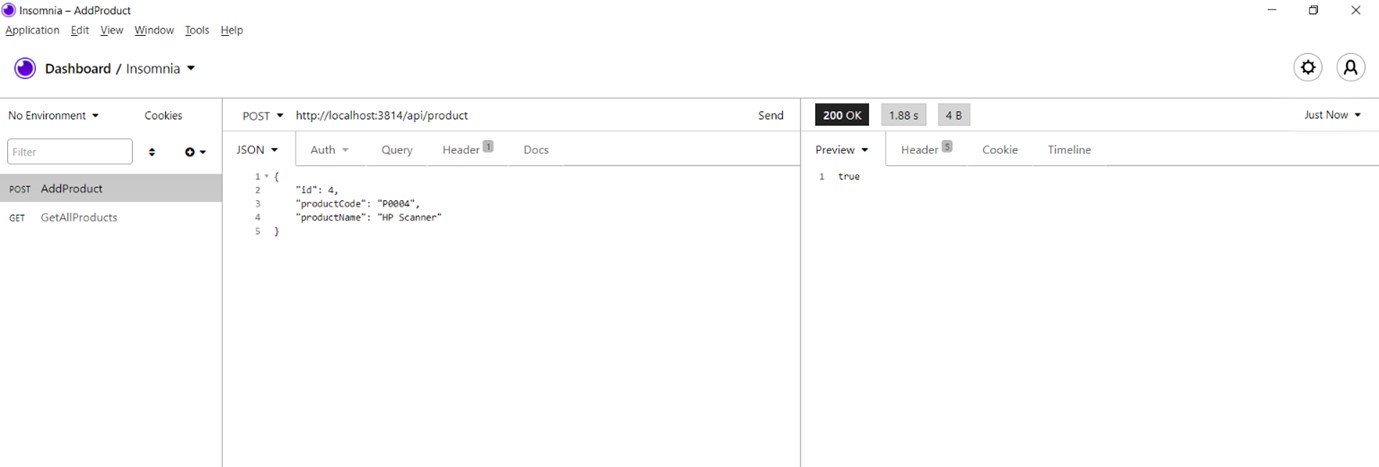Viewport: 1379px width, 467px height.
Task: Collapse the JSON body fold arrow on line 1
Action: [266, 177]
